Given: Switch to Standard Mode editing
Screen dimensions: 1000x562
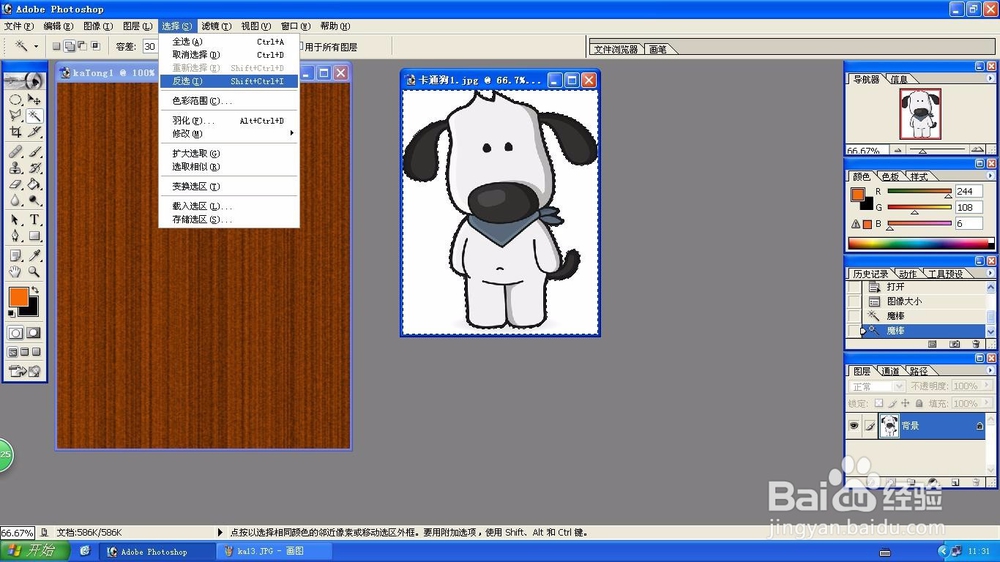Looking at the screenshot, I should point(15,333).
